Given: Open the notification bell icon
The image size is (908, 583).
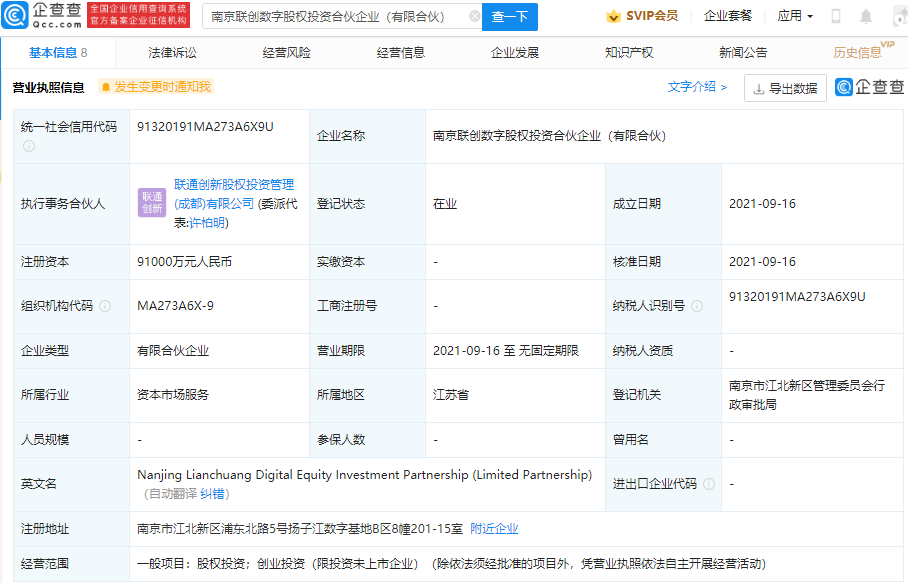Looking at the screenshot, I should pyautogui.click(x=866, y=16).
